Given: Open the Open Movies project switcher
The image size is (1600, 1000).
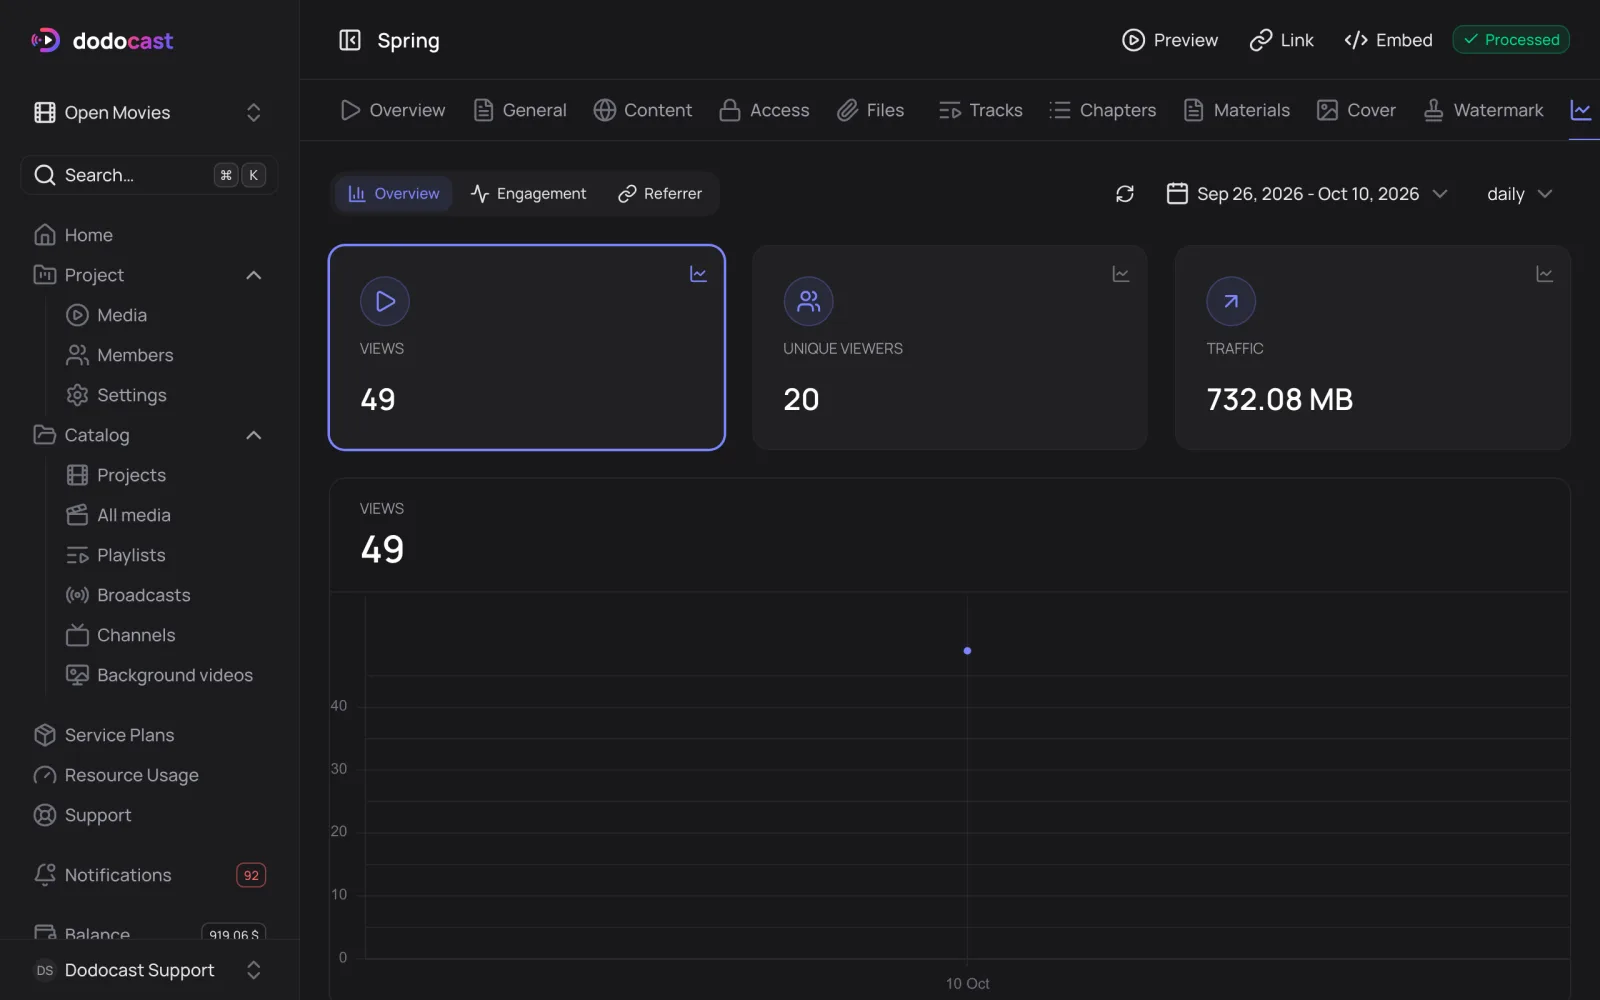Looking at the screenshot, I should 150,113.
